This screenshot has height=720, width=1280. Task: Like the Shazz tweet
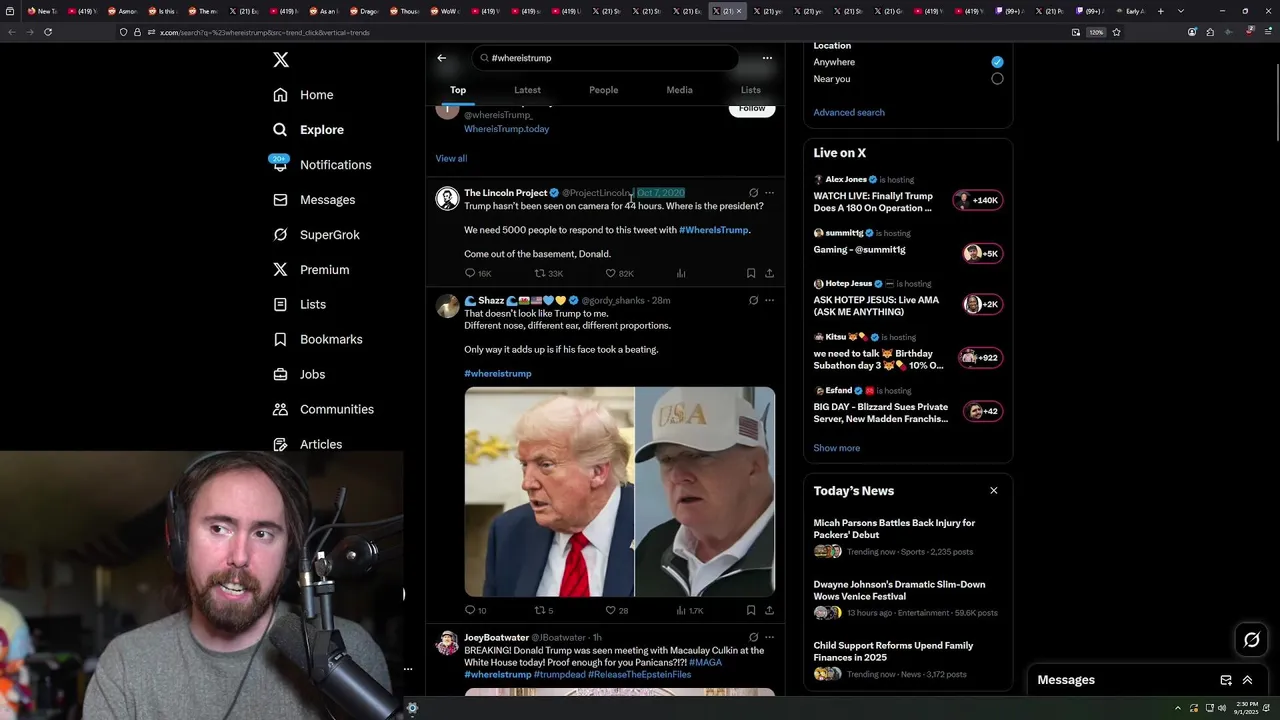click(x=611, y=610)
